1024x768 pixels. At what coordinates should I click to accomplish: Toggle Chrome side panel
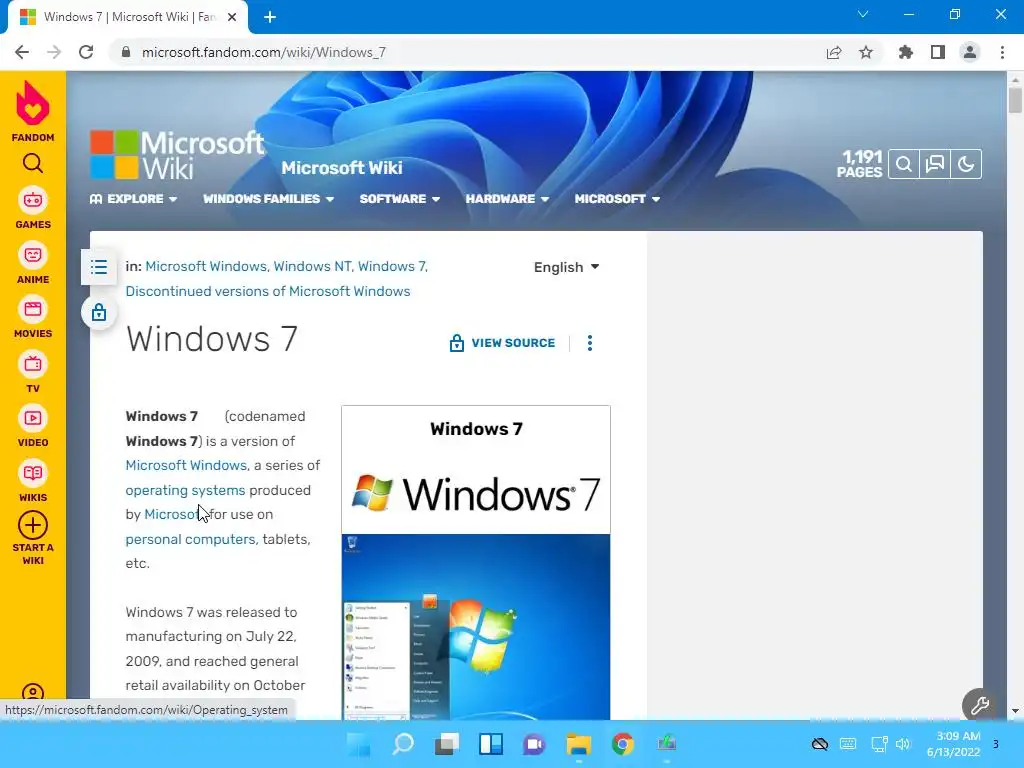[x=938, y=52]
